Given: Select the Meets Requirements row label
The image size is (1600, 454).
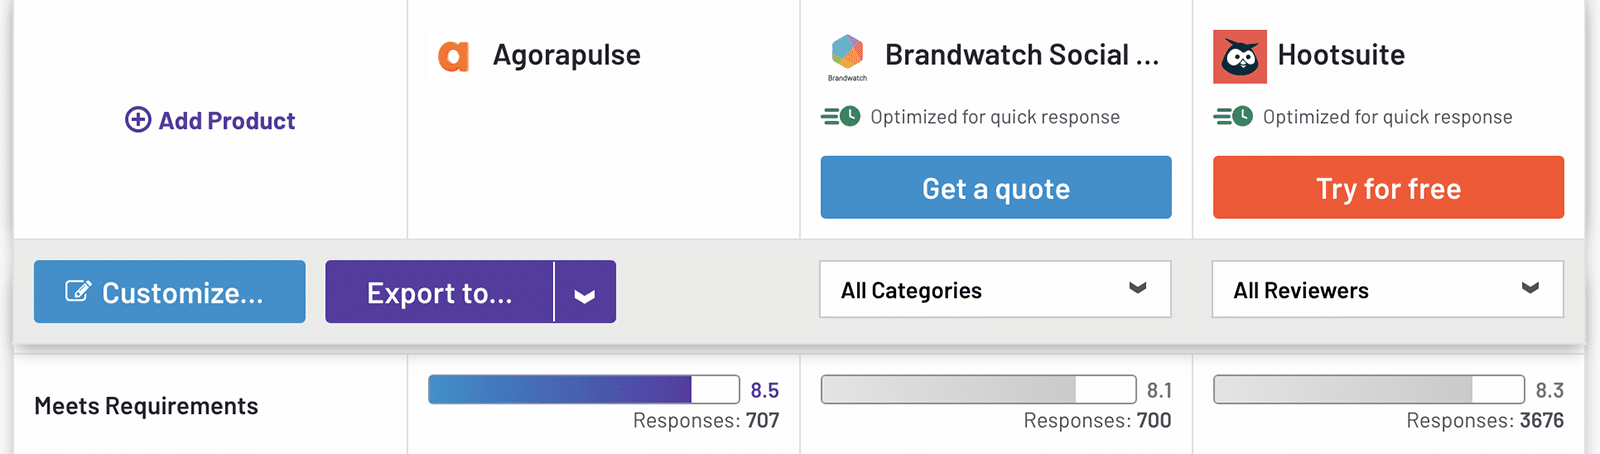Looking at the screenshot, I should (x=146, y=406).
